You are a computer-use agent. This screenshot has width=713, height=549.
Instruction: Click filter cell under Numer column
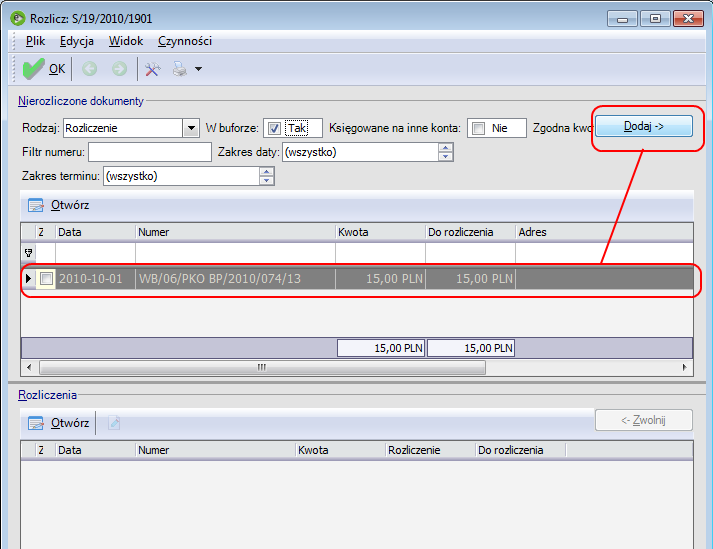coord(235,253)
